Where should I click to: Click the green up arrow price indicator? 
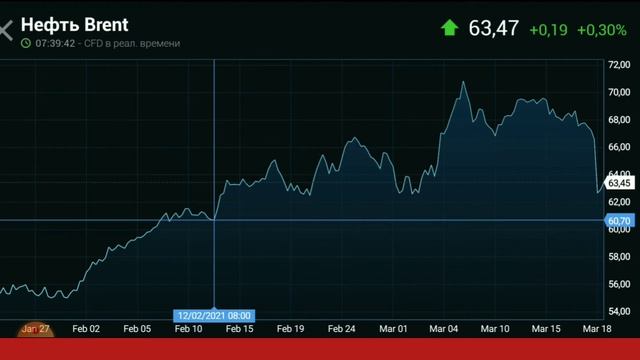449,28
